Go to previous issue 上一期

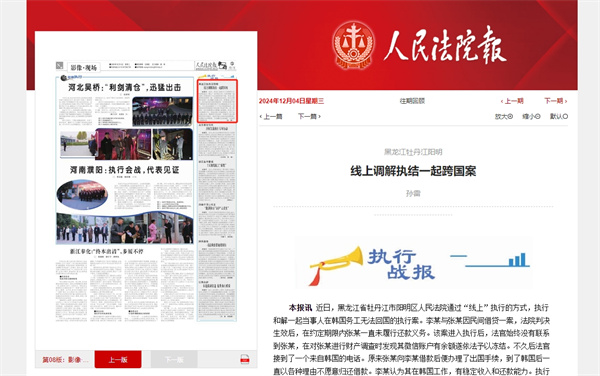[x=512, y=101]
